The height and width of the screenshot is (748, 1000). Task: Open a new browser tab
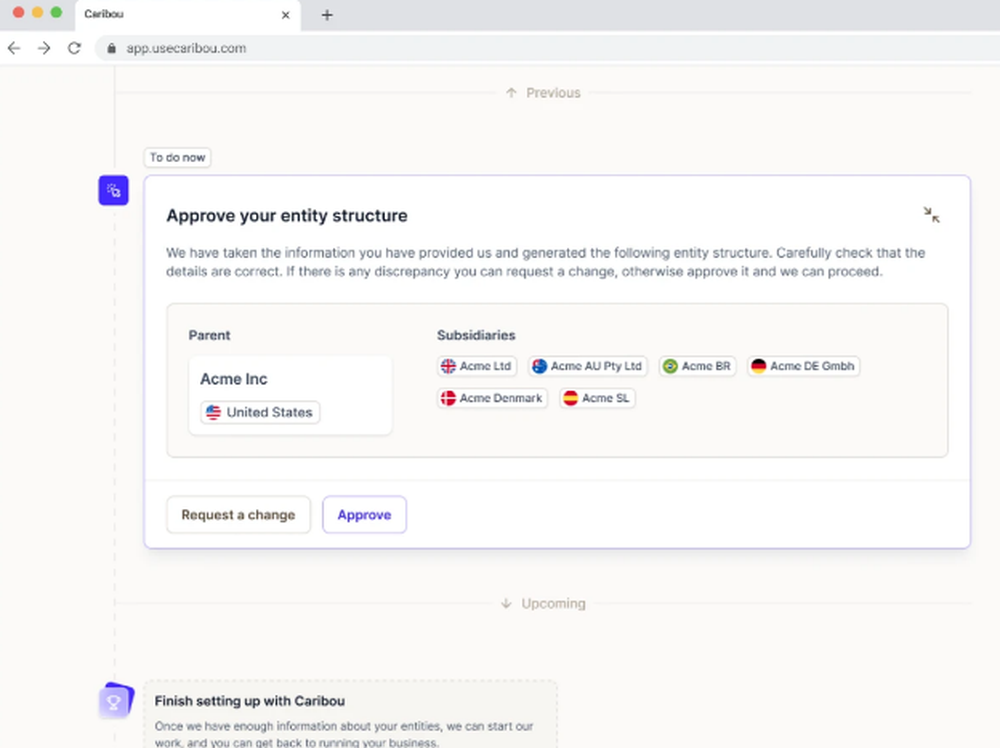(327, 15)
